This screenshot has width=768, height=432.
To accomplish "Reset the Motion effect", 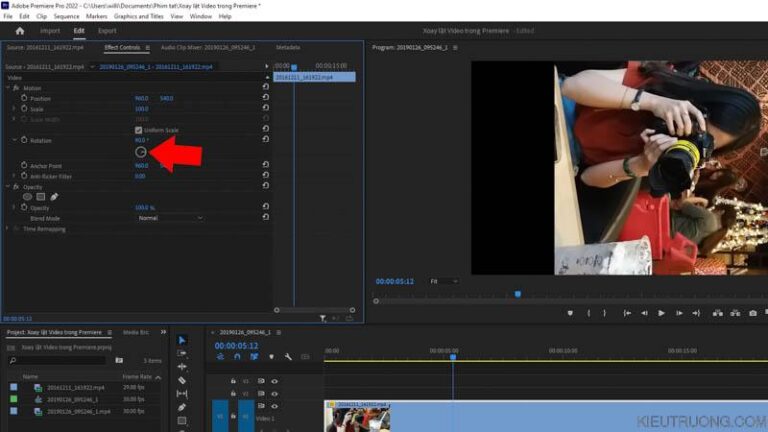I will (265, 87).
